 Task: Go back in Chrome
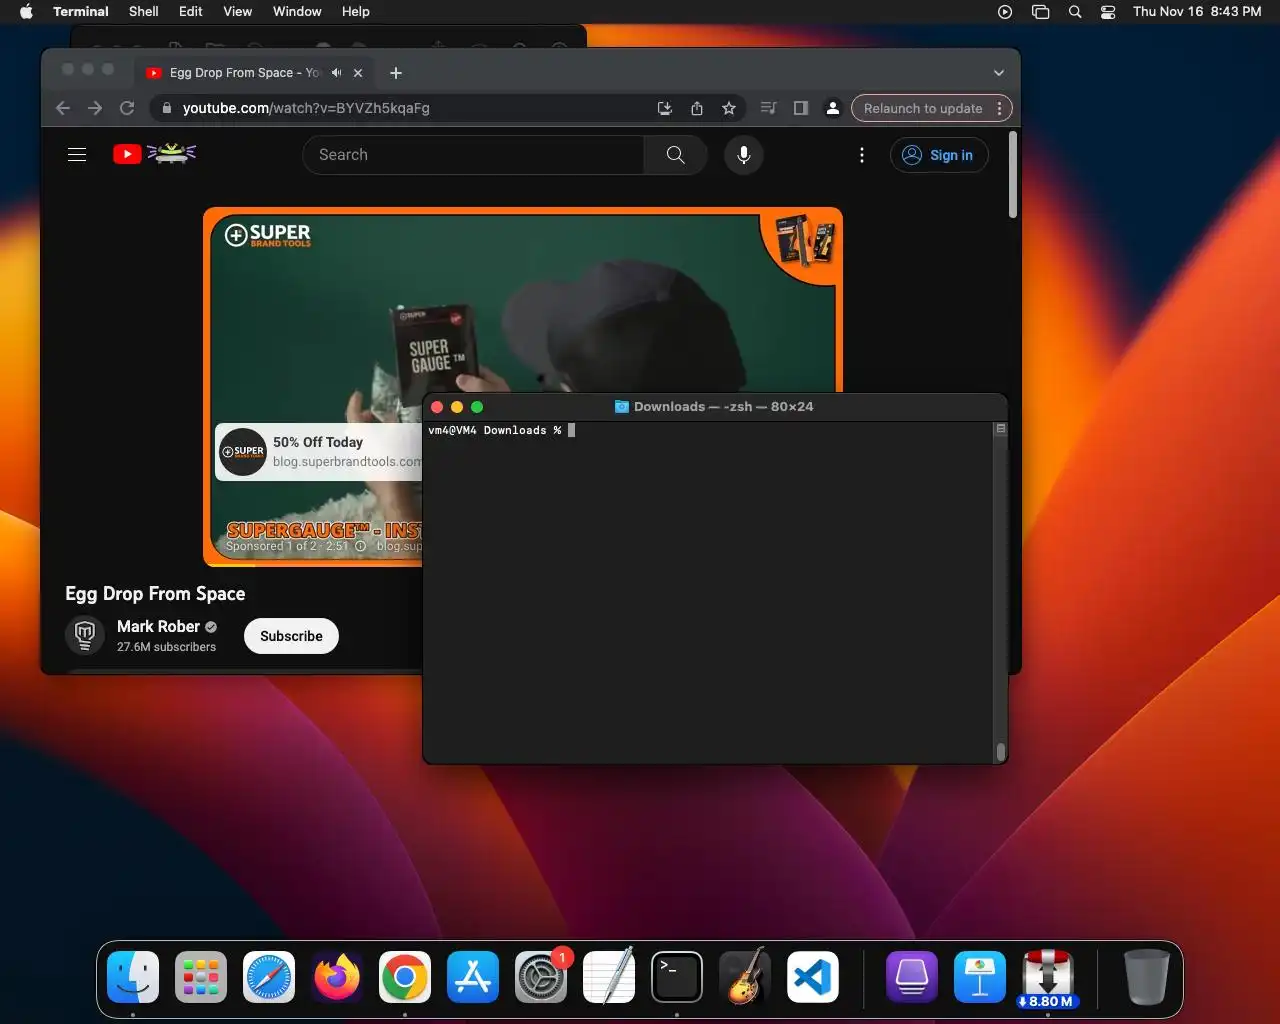click(x=63, y=108)
